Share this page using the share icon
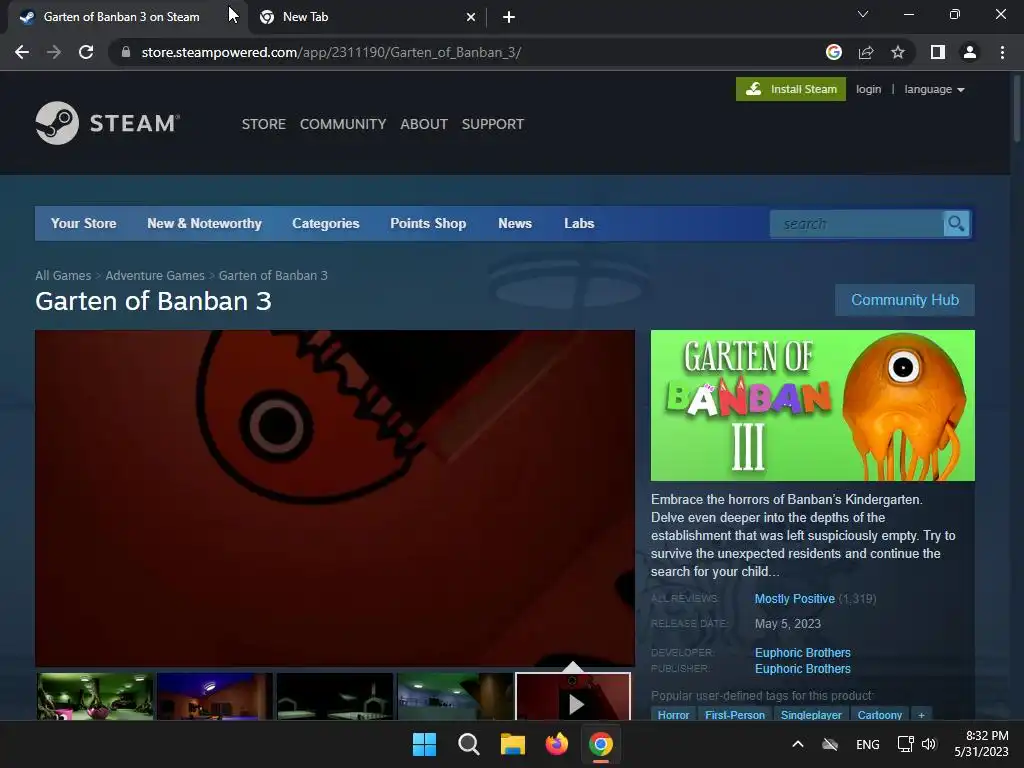Screen dimensions: 1024x768 [866, 52]
